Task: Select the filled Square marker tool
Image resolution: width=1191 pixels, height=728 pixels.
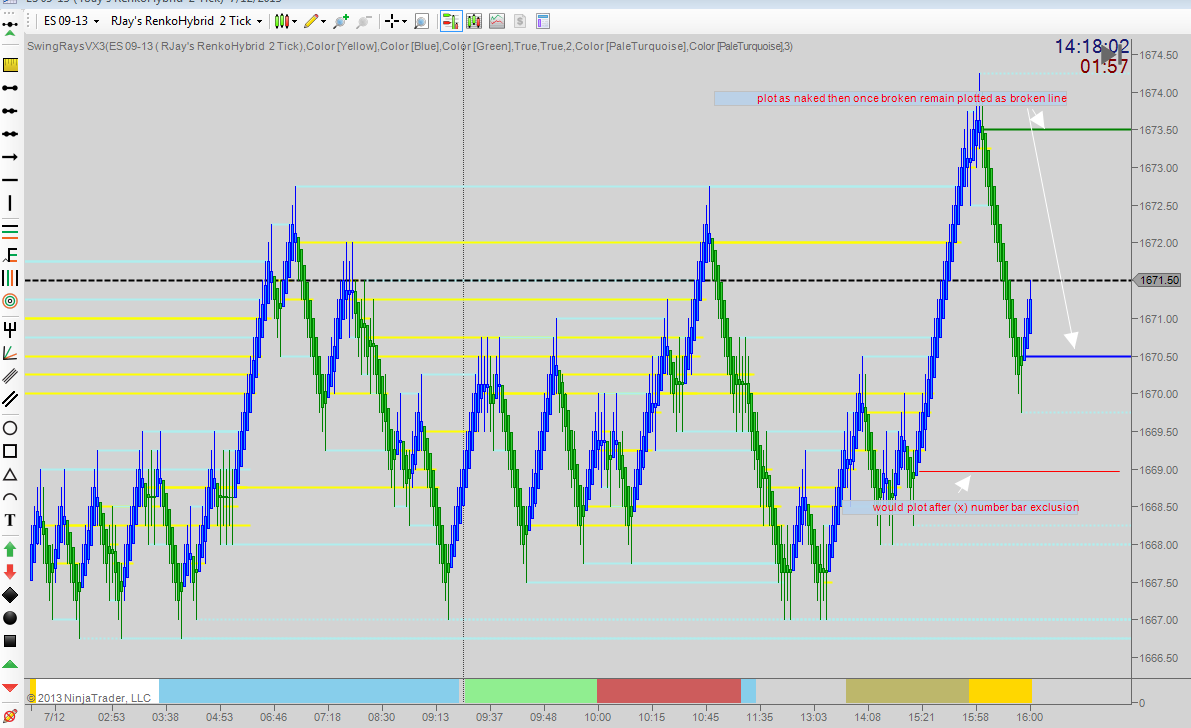Action: (x=10, y=641)
